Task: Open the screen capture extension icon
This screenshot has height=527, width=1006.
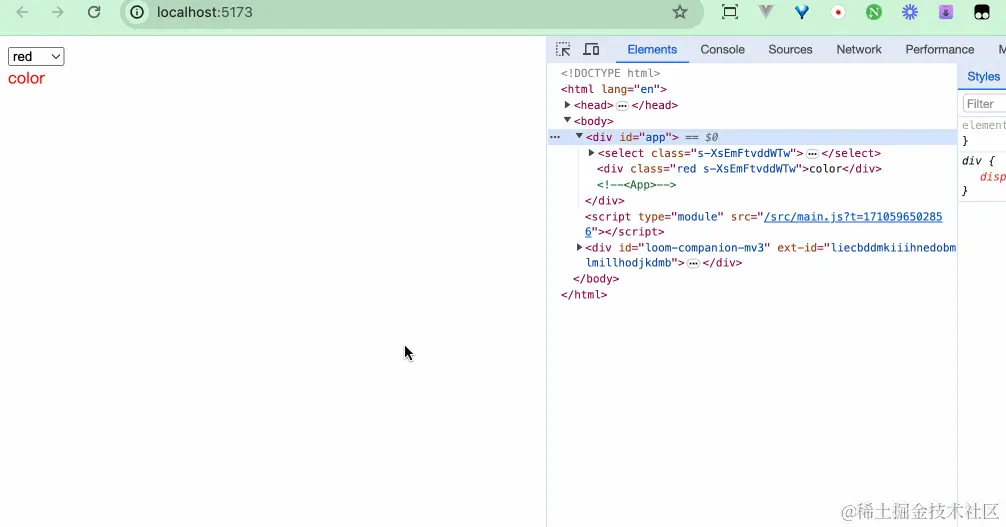Action: tap(730, 12)
